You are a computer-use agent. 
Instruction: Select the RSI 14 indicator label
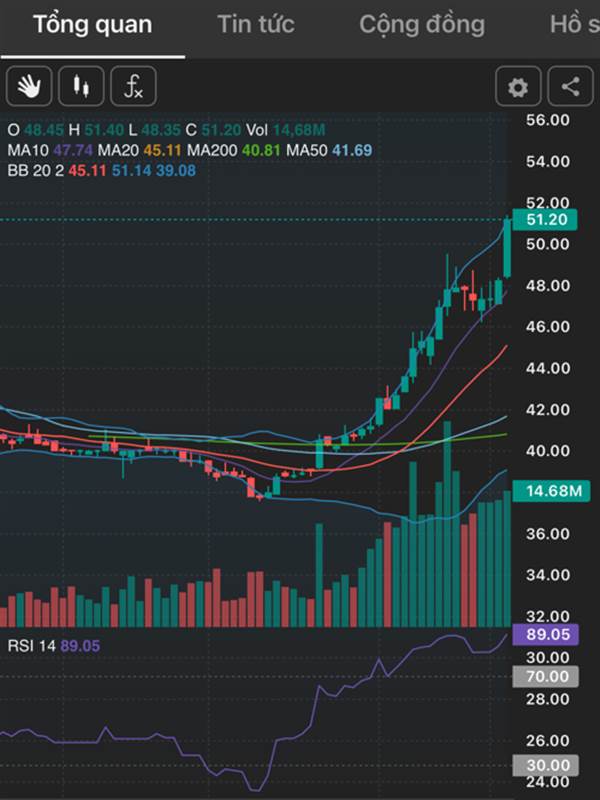(x=54, y=646)
